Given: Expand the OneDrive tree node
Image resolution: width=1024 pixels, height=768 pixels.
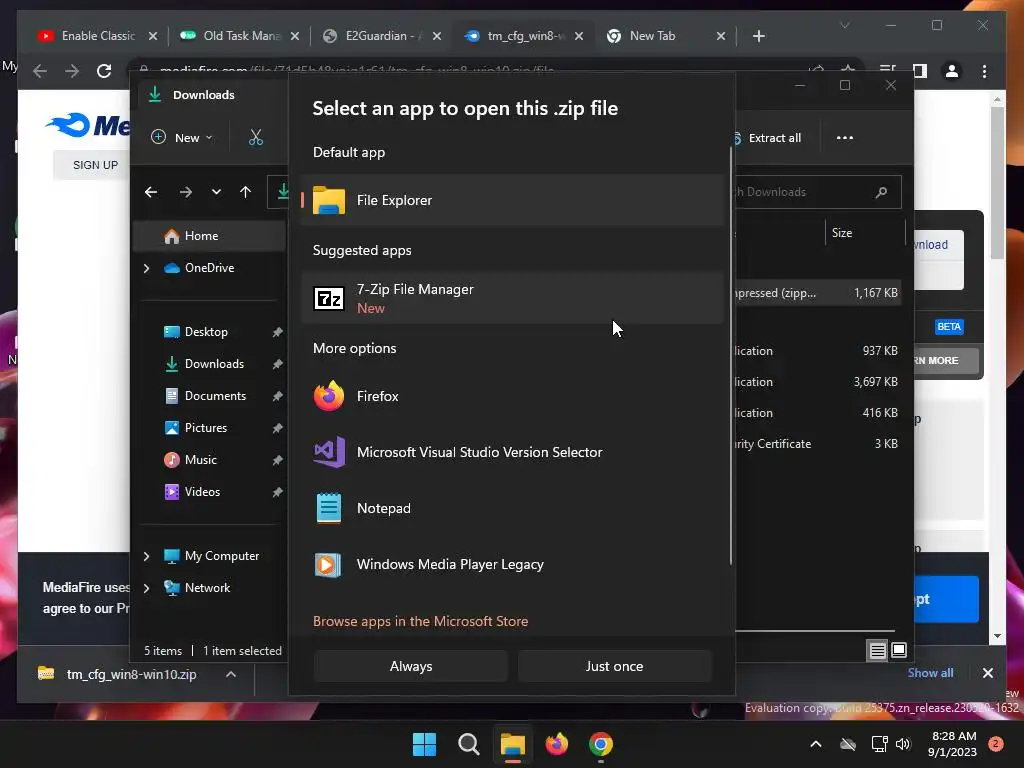Looking at the screenshot, I should [146, 268].
